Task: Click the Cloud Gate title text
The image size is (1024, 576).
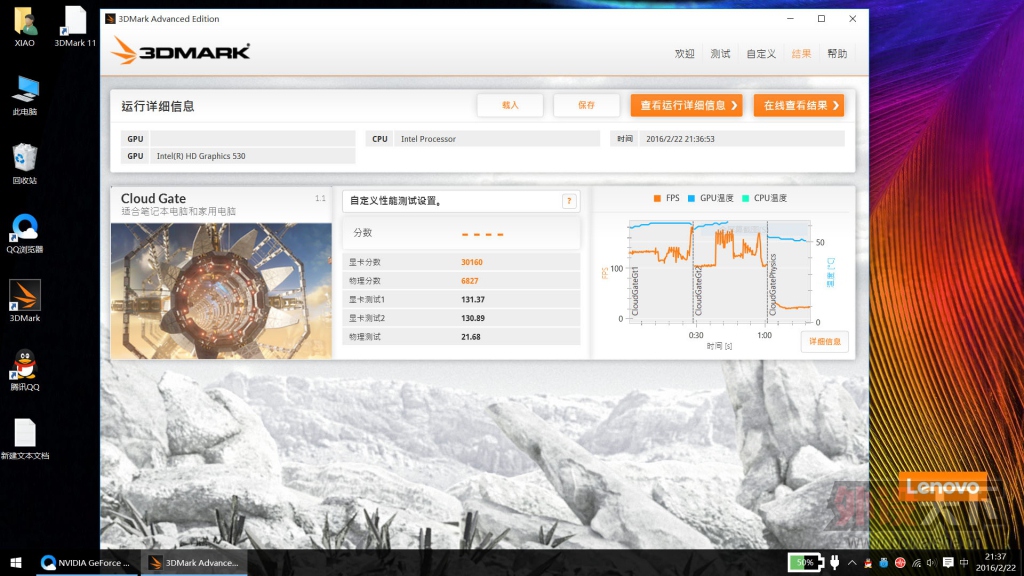Action: click(x=153, y=199)
